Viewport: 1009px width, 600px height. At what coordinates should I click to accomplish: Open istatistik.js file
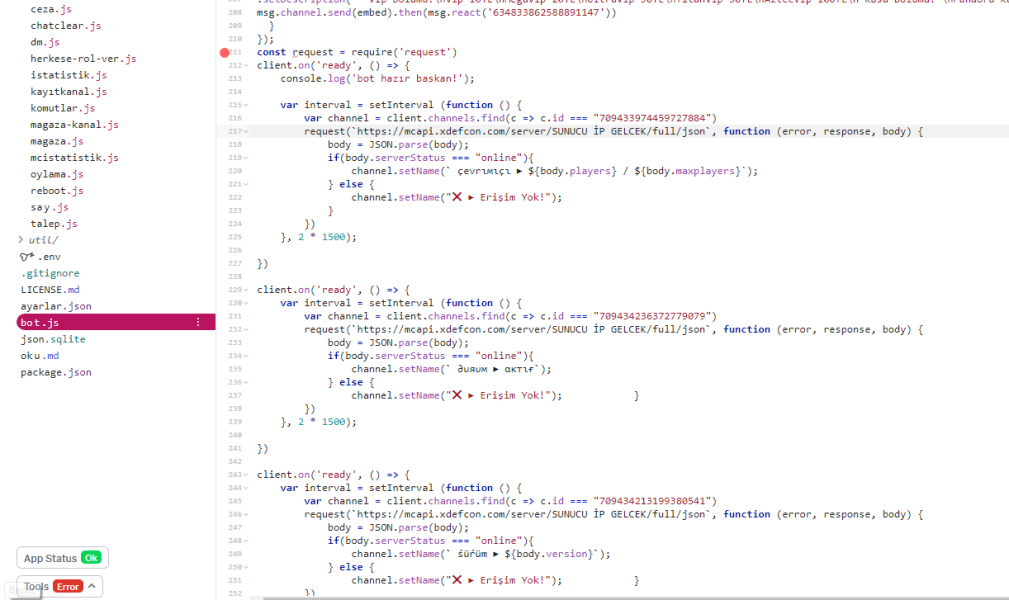click(x=68, y=75)
